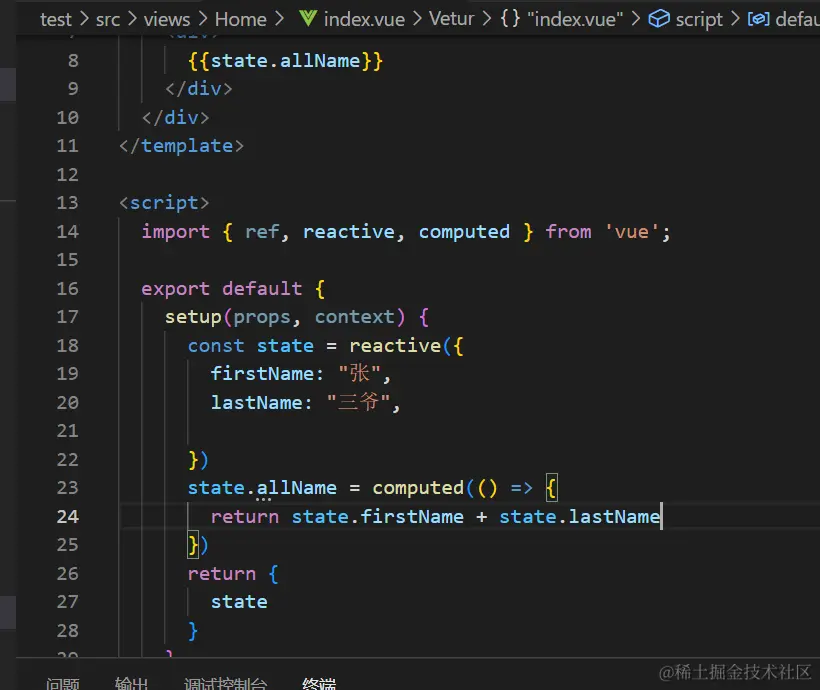This screenshot has width=820, height=690.
Task: Switch to the 输出 panel tab
Action: (x=131, y=683)
